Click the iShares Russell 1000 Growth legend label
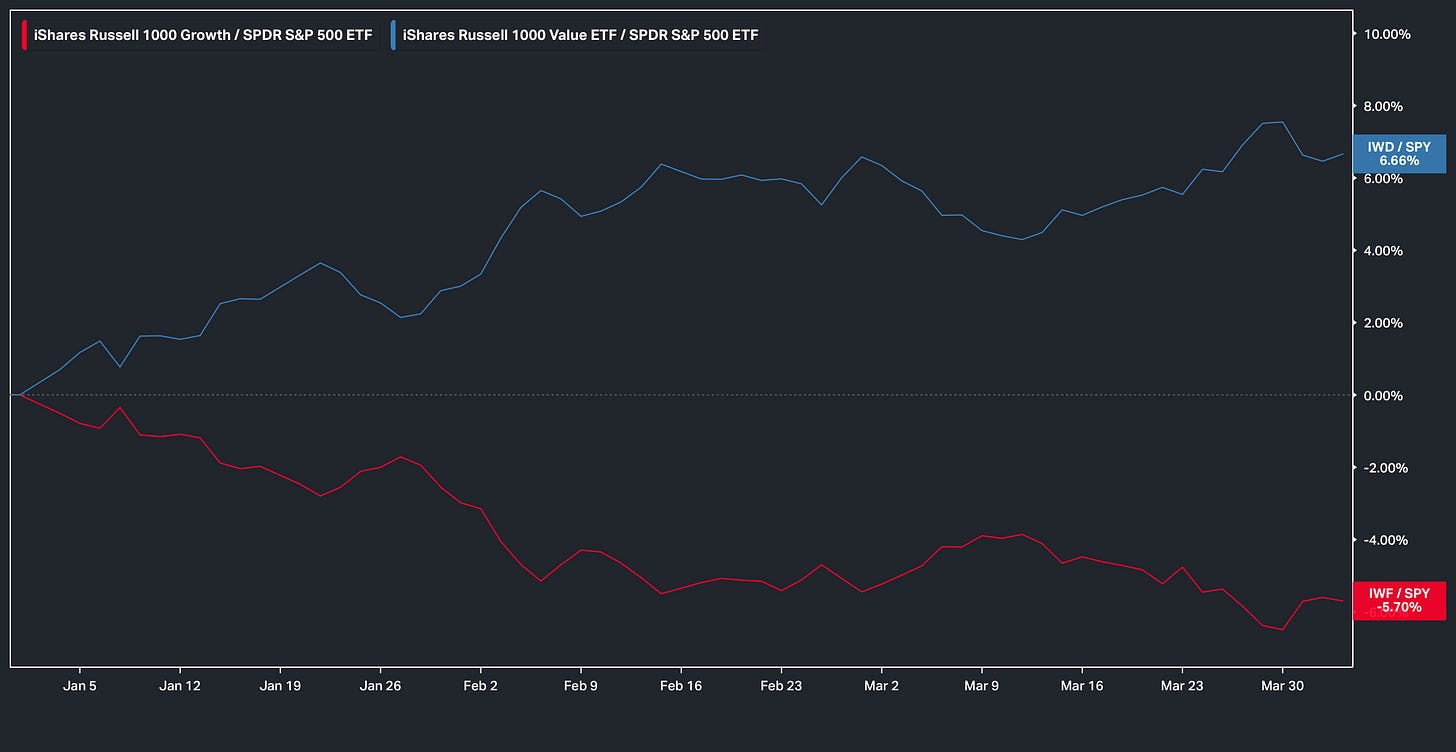This screenshot has width=1456, height=752. tap(203, 35)
